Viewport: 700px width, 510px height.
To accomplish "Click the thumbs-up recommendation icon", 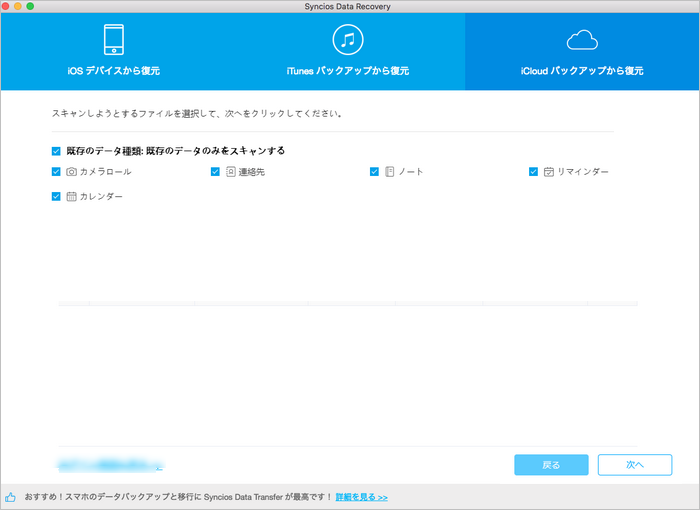I will click(x=10, y=497).
